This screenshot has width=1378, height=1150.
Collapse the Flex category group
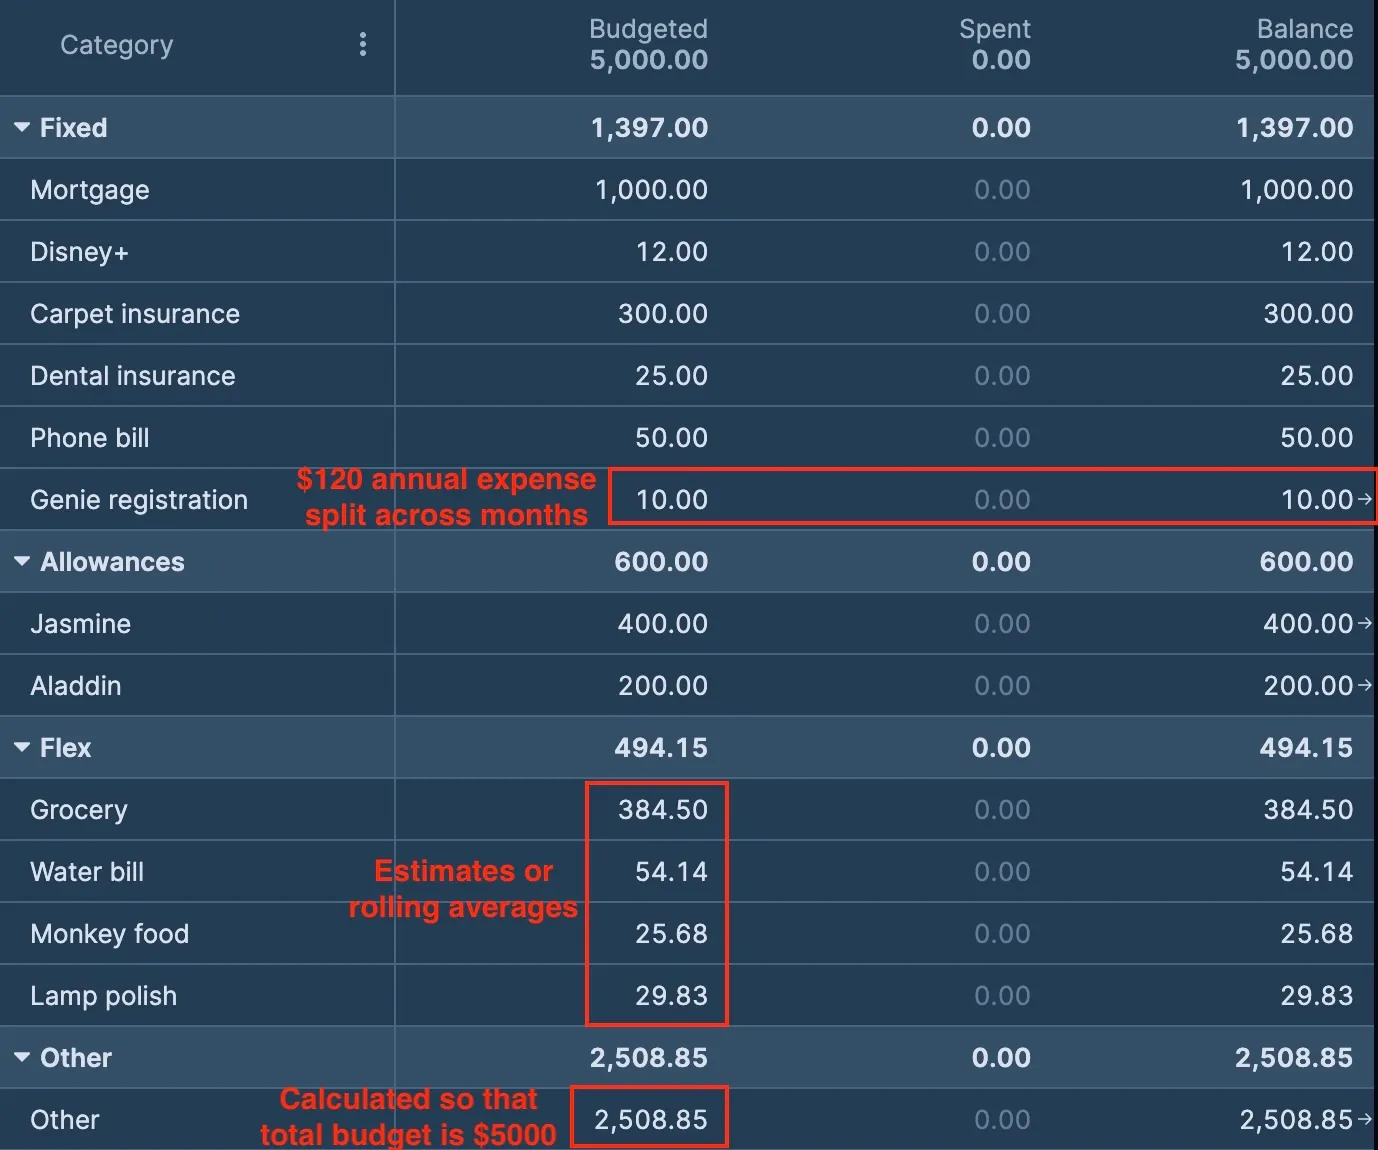click(20, 747)
